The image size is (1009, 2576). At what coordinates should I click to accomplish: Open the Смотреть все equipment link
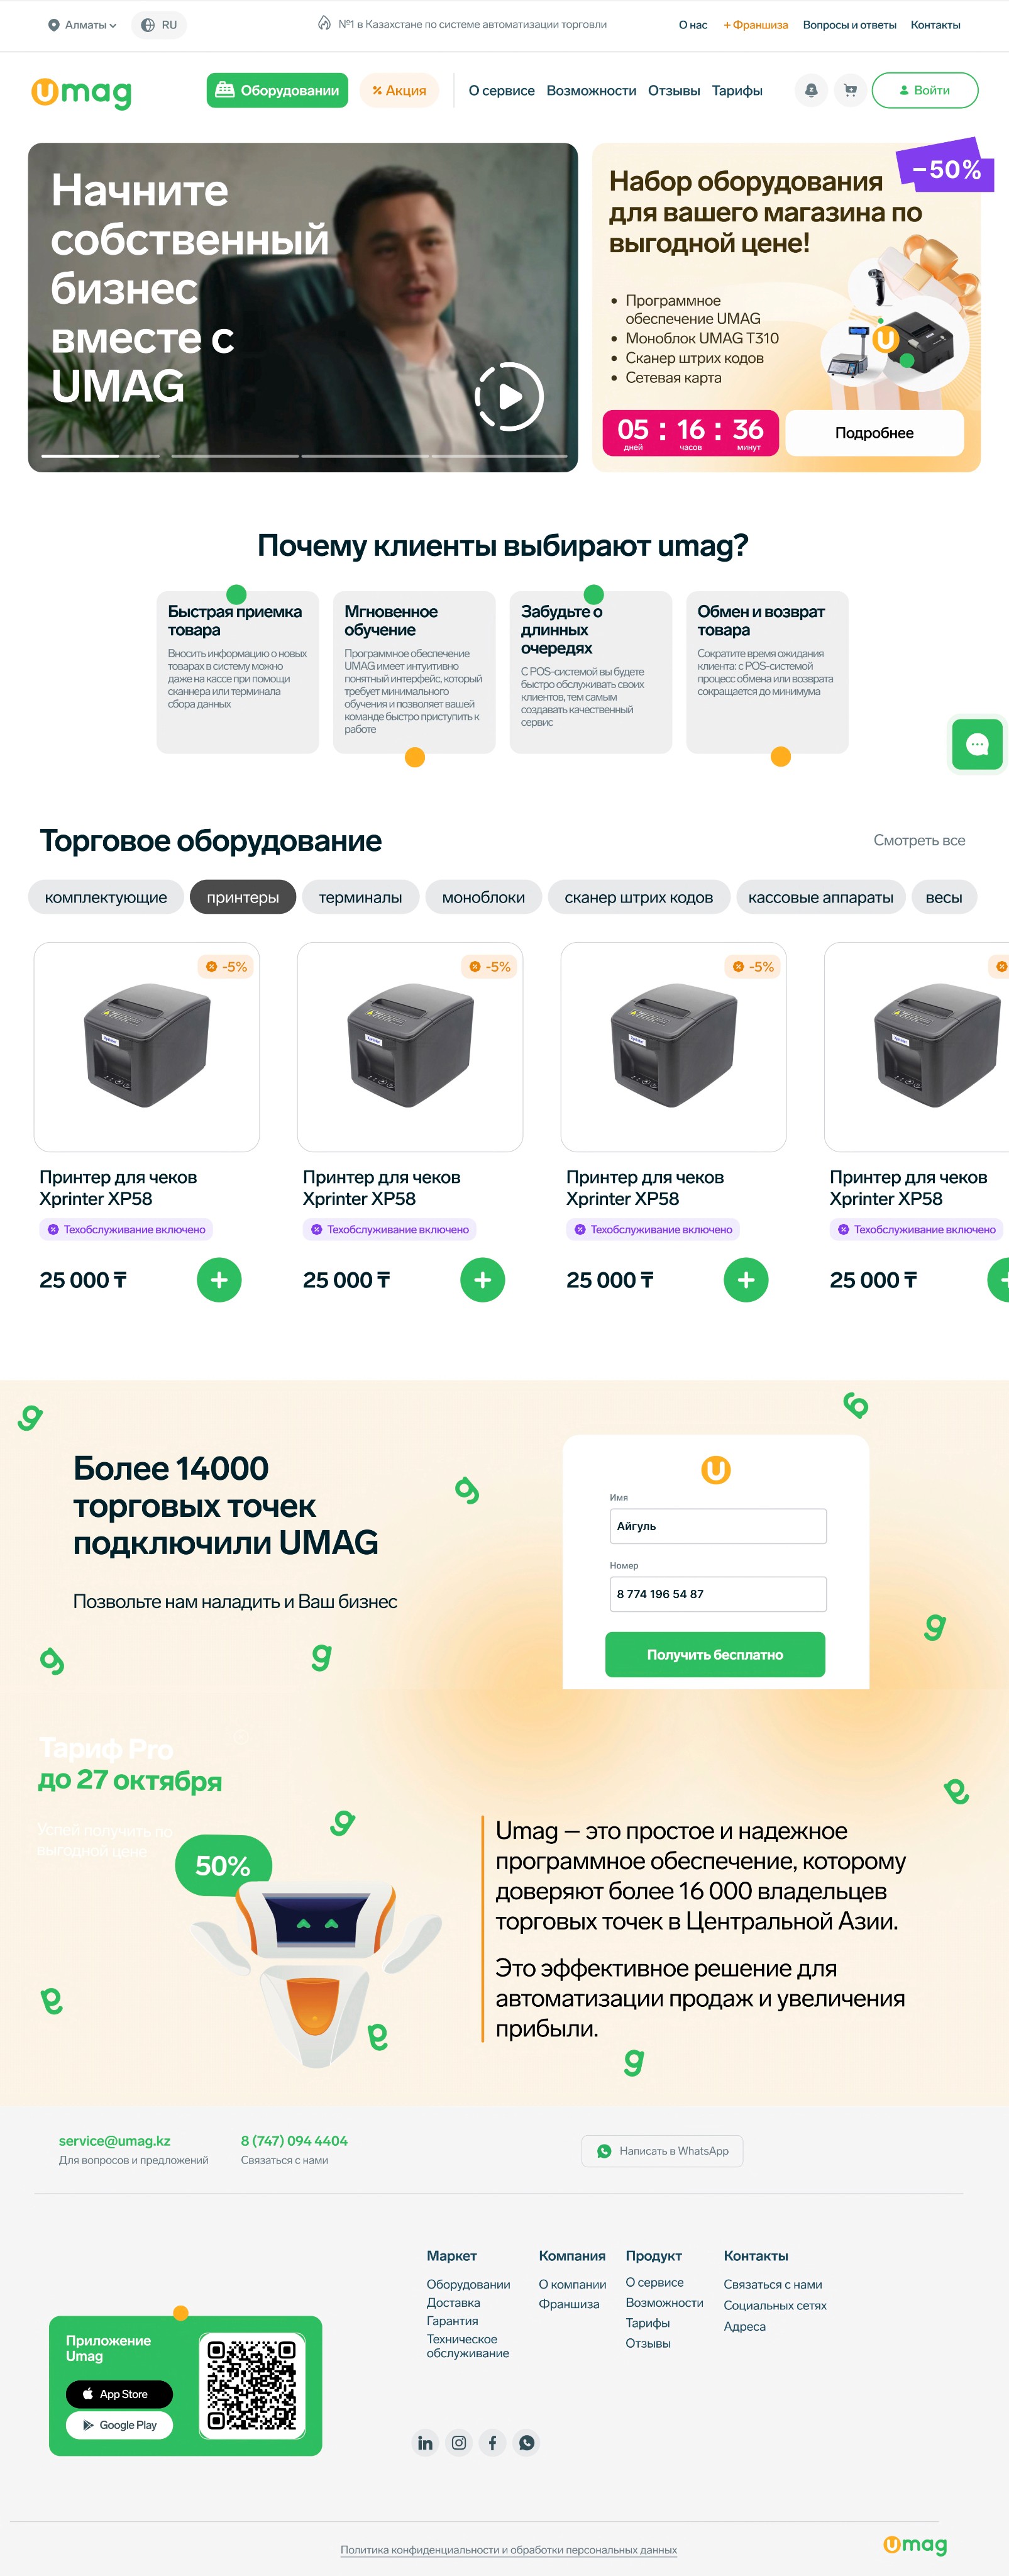pyautogui.click(x=919, y=840)
